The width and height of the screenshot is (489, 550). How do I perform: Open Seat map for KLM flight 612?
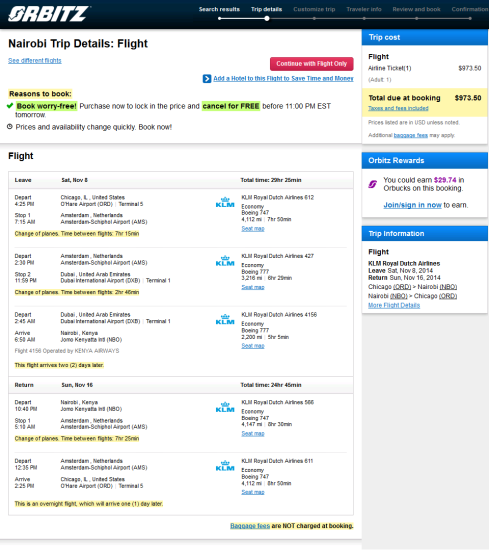(x=253, y=229)
